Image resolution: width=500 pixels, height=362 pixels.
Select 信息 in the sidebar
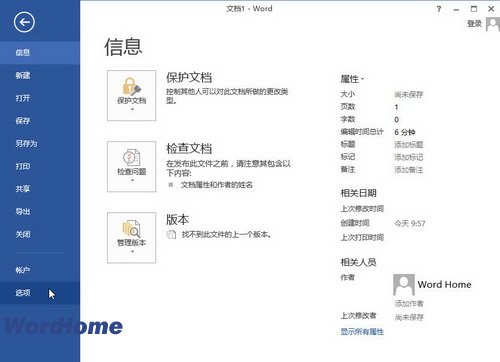(x=40, y=53)
